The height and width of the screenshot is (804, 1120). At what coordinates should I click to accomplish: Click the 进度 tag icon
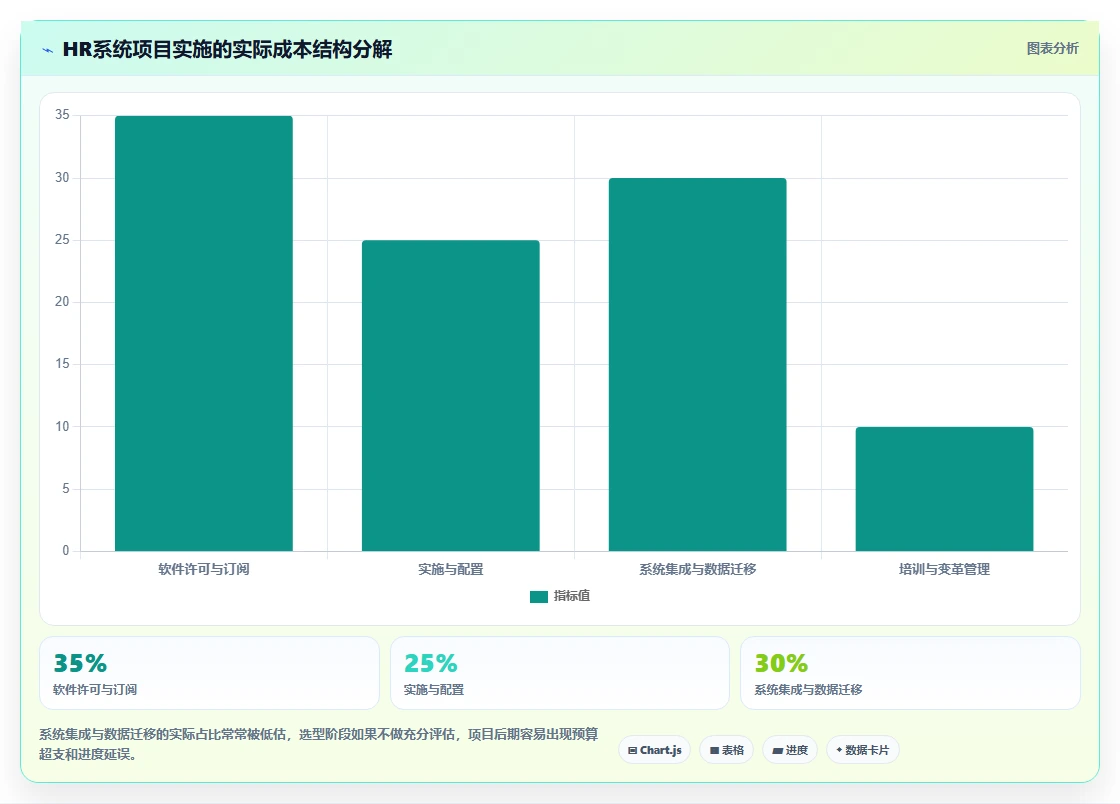point(778,750)
